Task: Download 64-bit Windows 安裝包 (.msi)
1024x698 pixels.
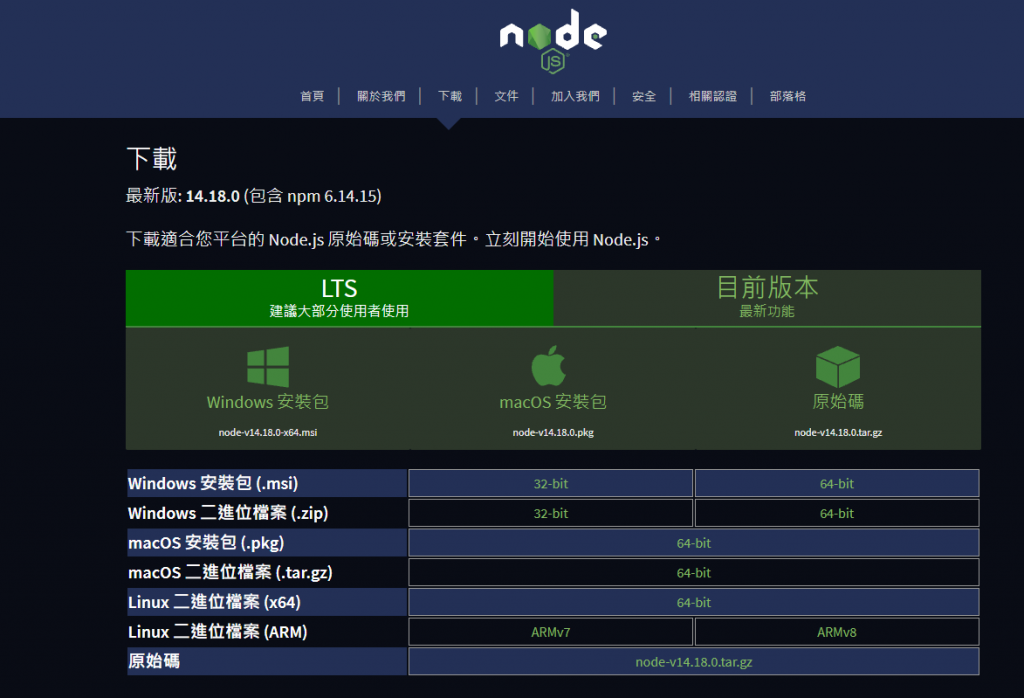Action: click(837, 483)
